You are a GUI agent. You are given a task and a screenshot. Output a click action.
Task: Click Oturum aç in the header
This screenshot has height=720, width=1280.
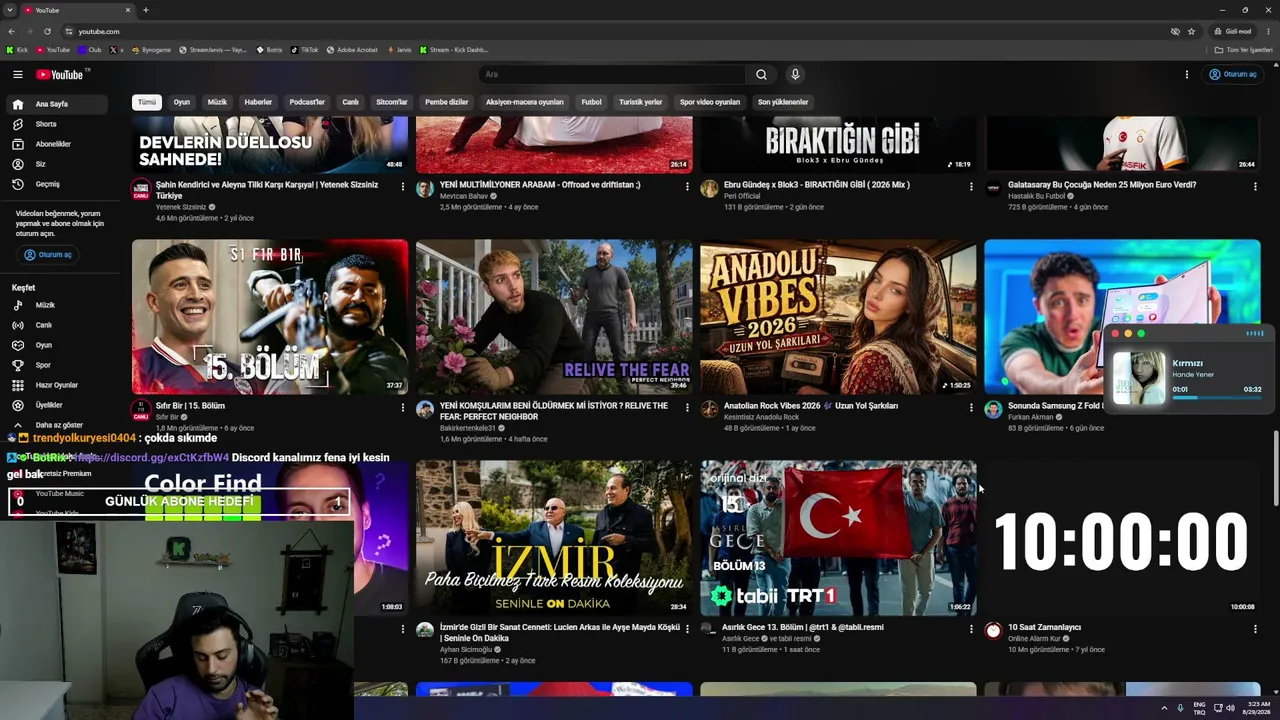[1233, 74]
